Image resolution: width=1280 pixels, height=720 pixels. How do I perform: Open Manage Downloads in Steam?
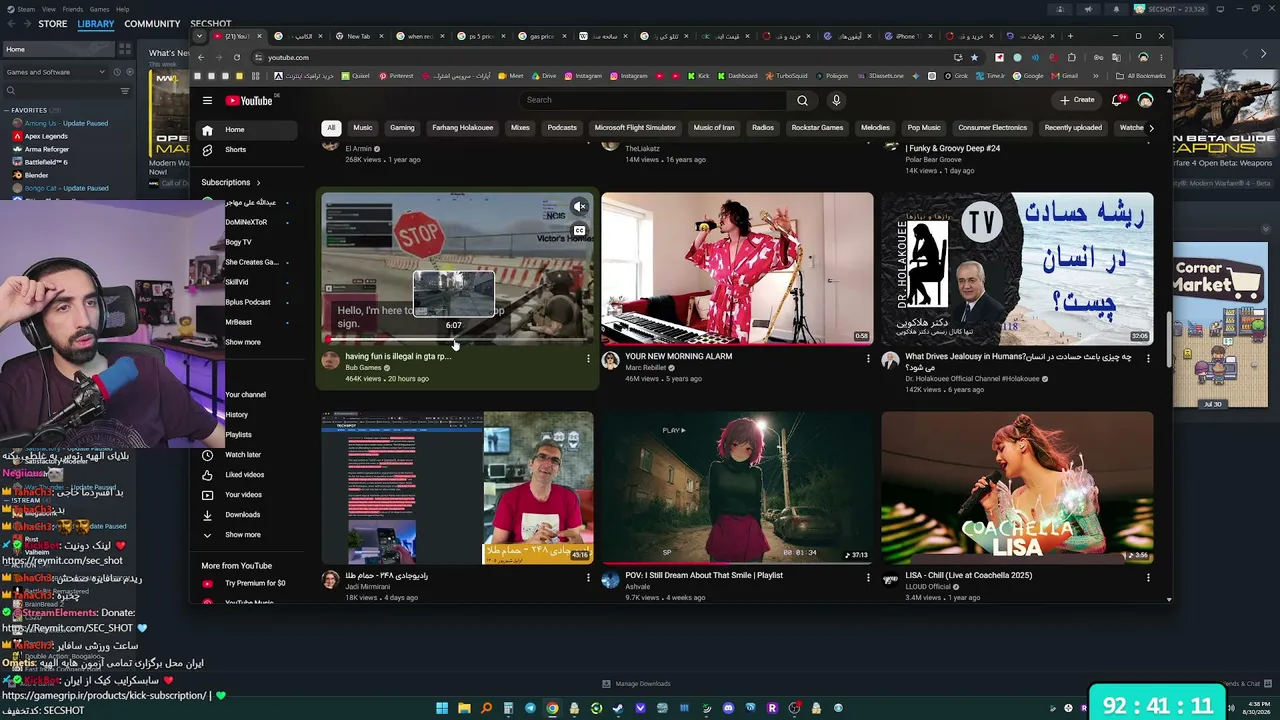[x=637, y=684]
